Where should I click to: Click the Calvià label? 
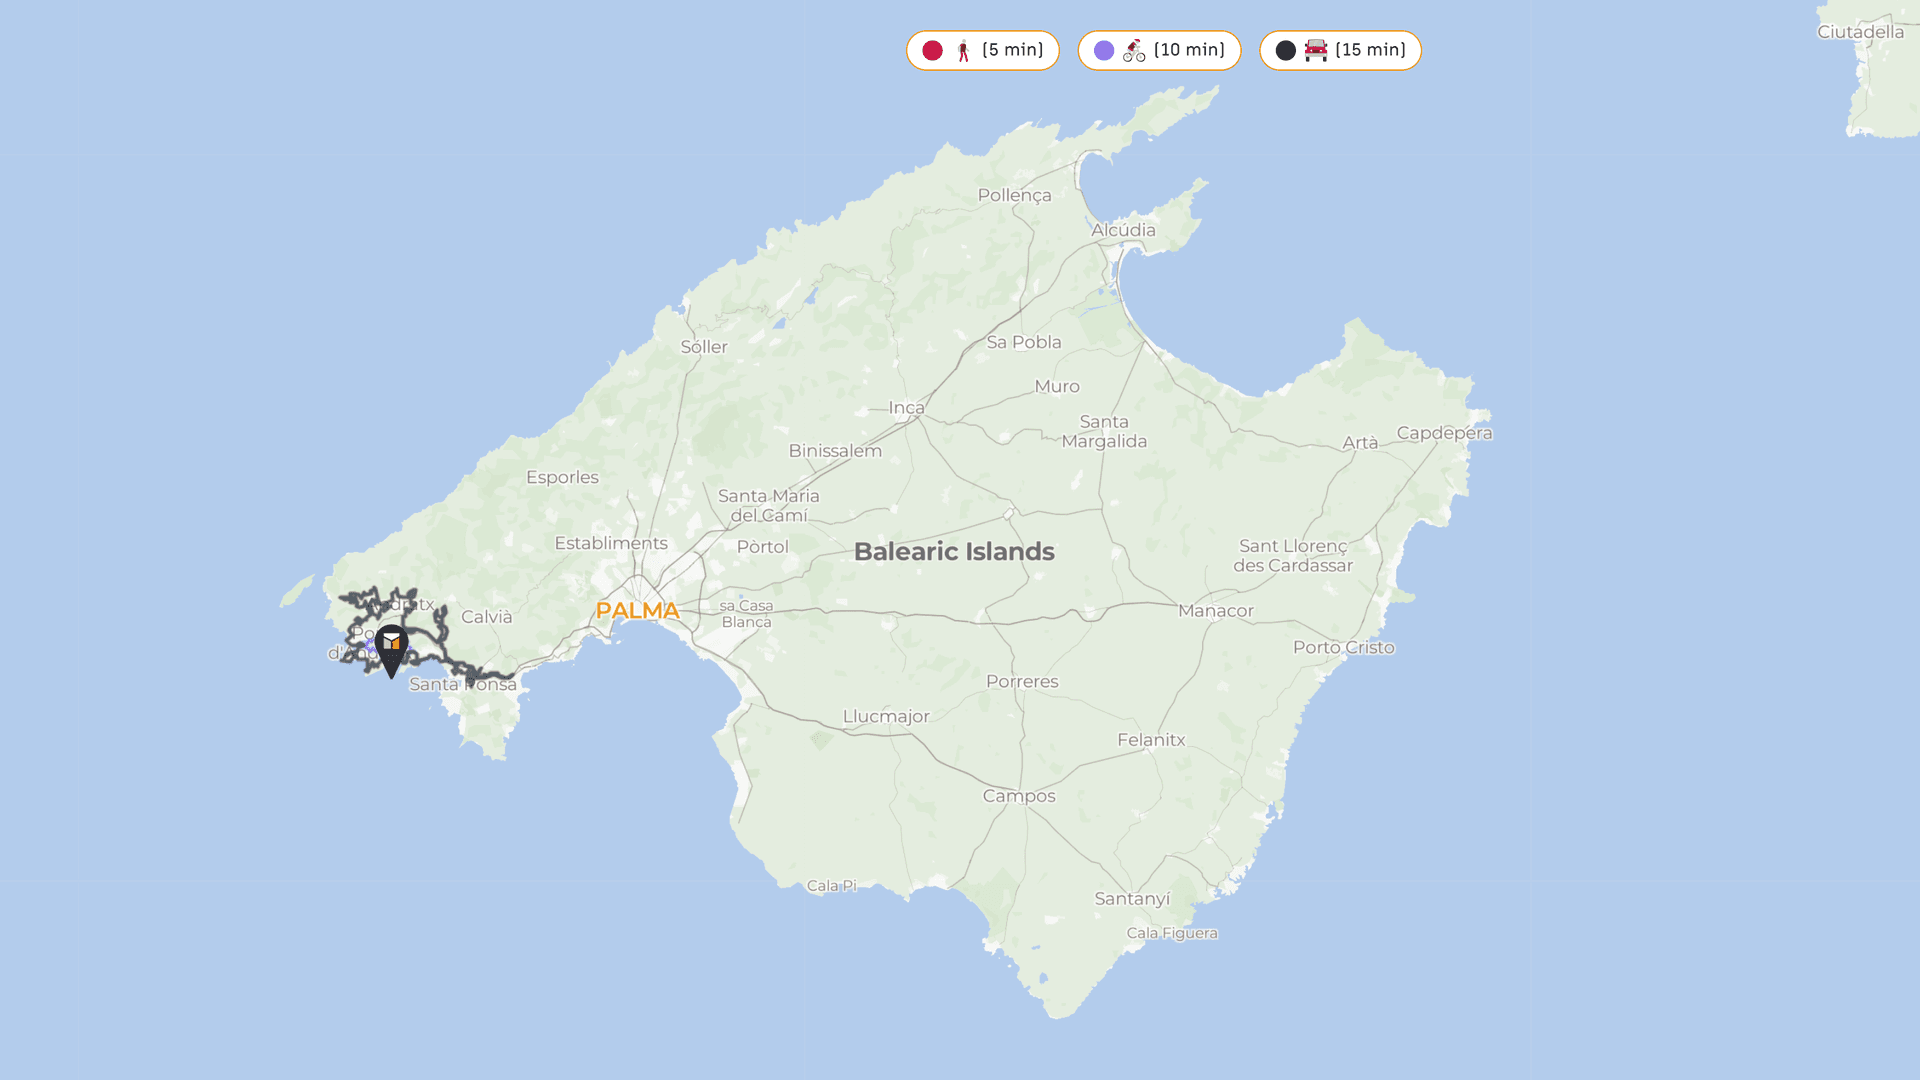[x=486, y=617]
